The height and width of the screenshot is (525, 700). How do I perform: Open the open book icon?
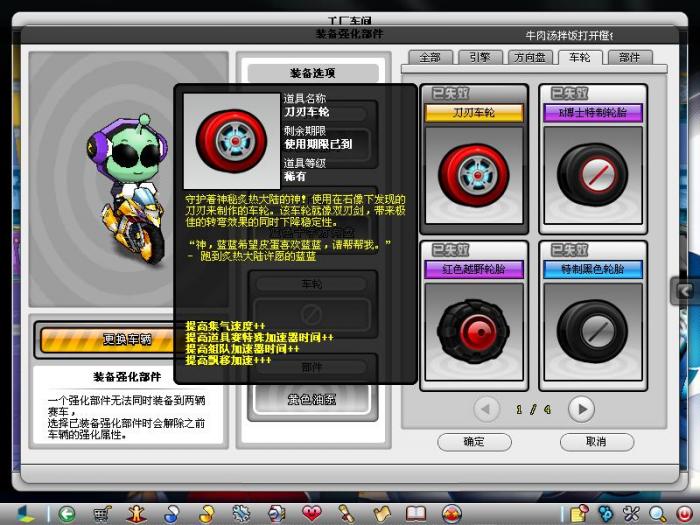click(416, 514)
